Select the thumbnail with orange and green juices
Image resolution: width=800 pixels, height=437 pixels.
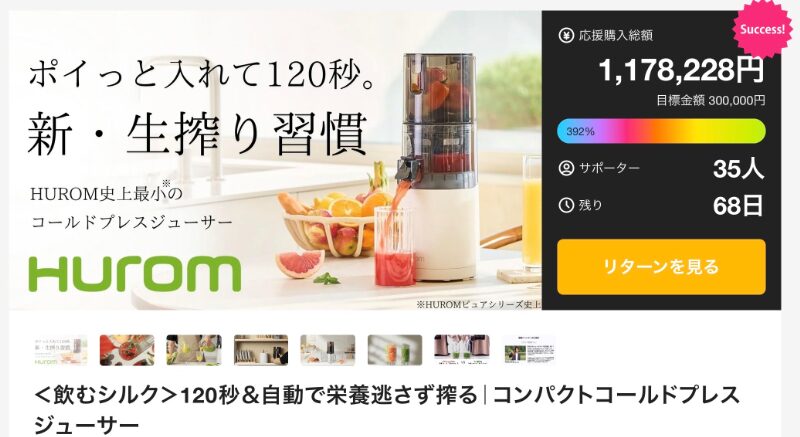(x=395, y=350)
